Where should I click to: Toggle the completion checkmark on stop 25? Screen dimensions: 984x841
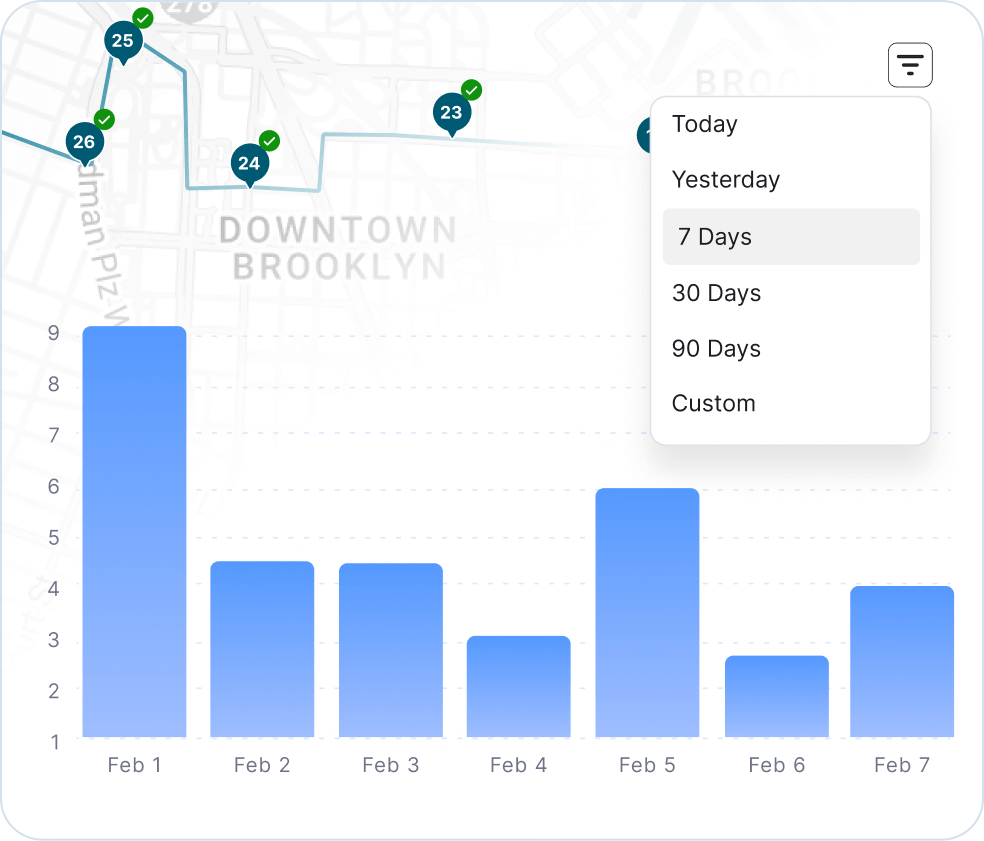142,18
